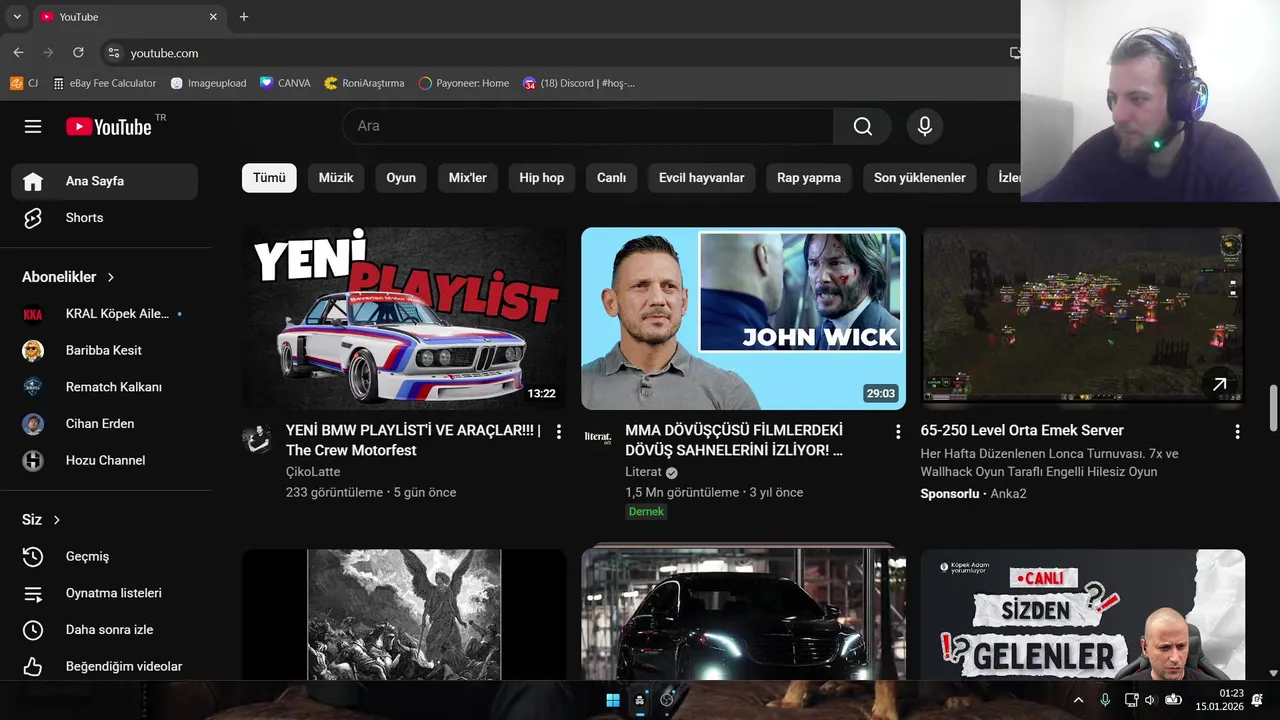
Task: Open the YouTube hamburger guide menu
Action: pyautogui.click(x=33, y=126)
